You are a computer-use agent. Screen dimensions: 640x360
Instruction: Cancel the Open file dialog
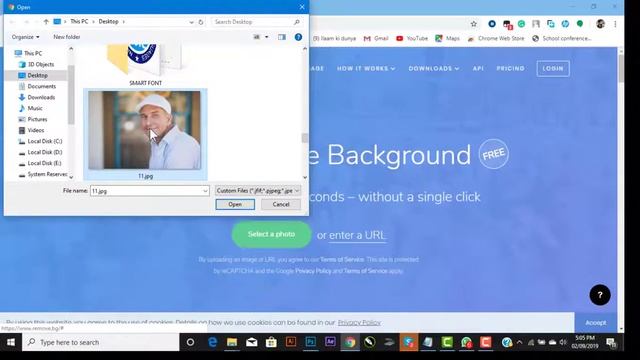[281, 204]
